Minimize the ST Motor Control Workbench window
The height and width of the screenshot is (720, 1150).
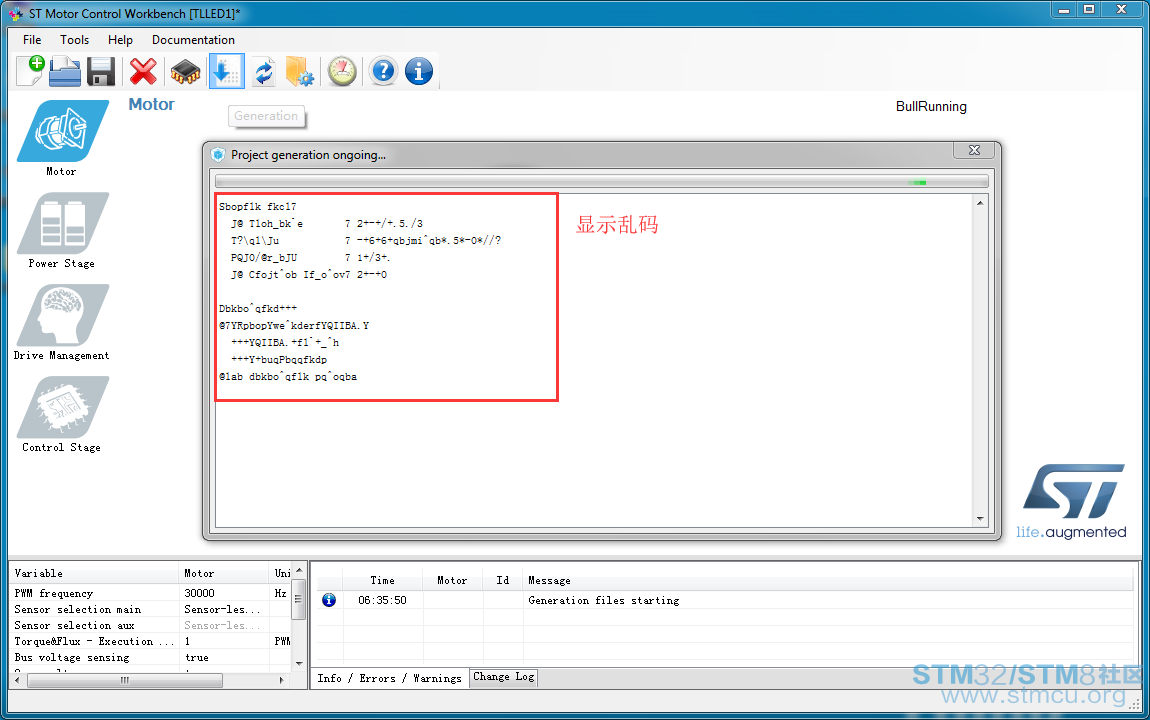pyautogui.click(x=1063, y=10)
